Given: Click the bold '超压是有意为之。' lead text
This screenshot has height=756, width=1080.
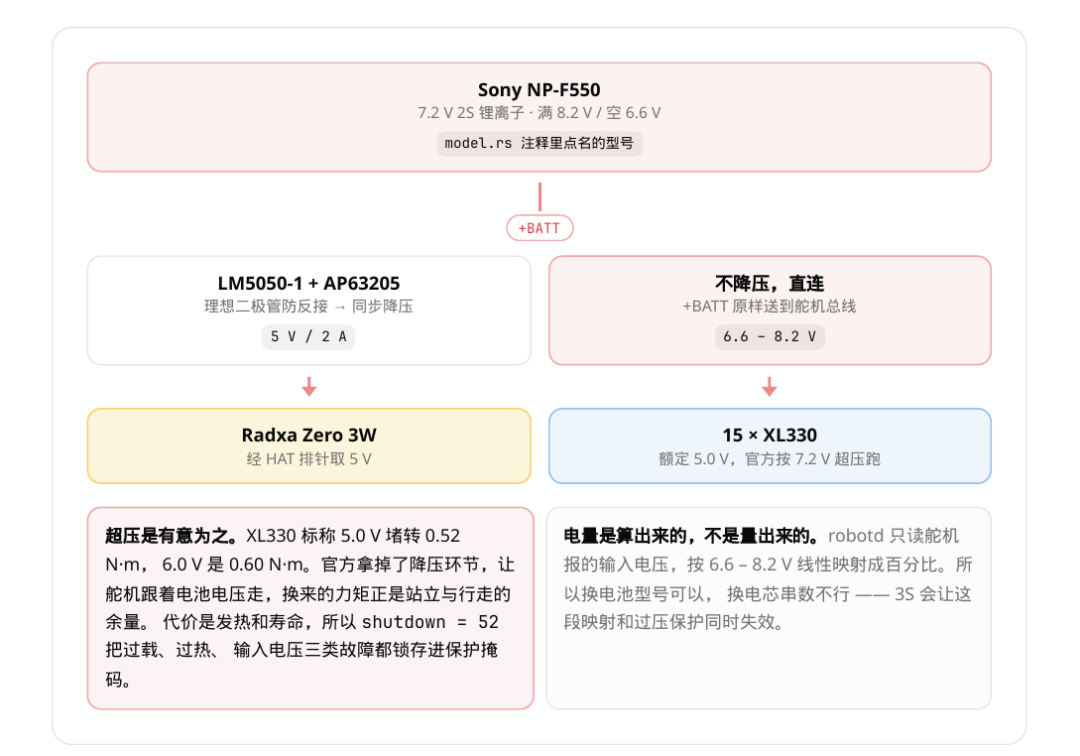Looking at the screenshot, I should click(173, 536).
